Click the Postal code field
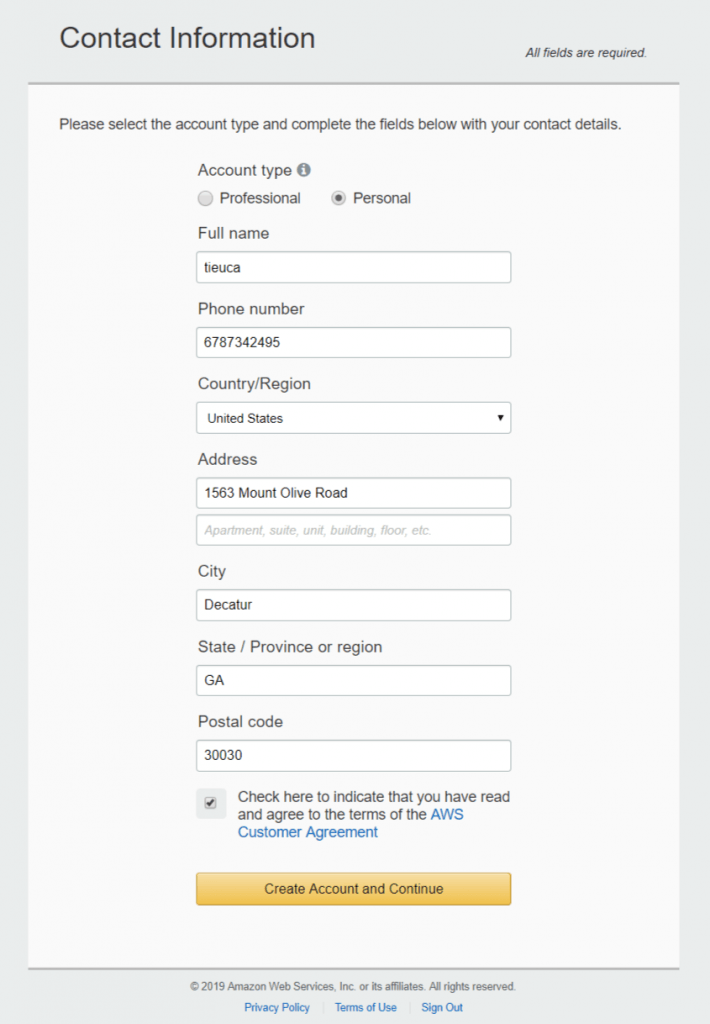The height and width of the screenshot is (1024, 710). [x=353, y=756]
